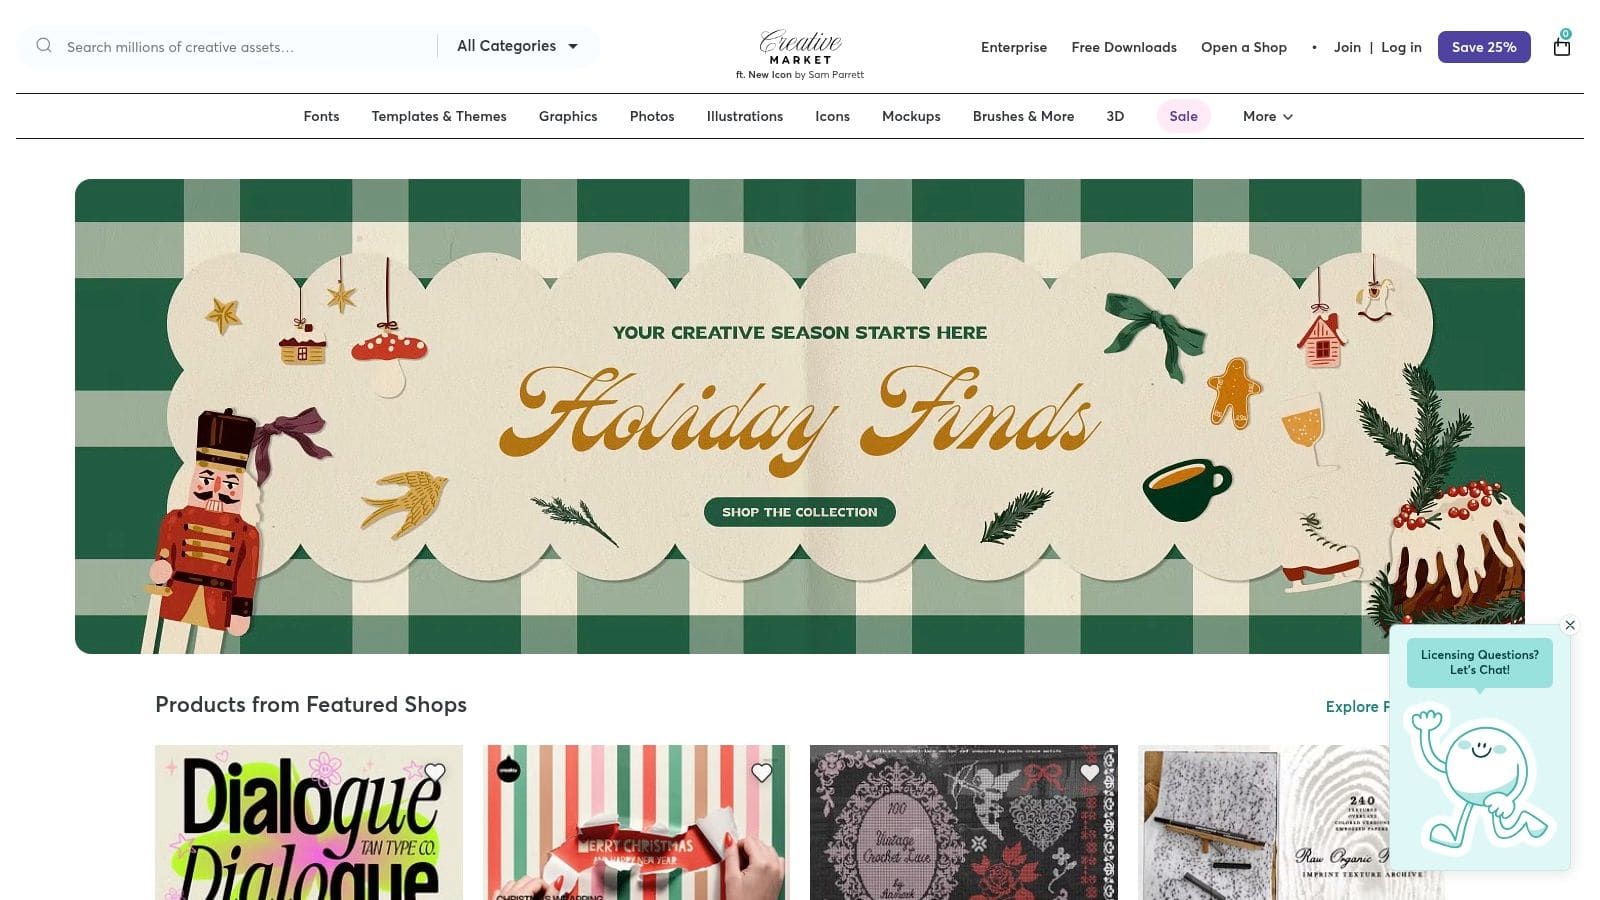Image resolution: width=1600 pixels, height=900 pixels.
Task: Favorite the Merry Christmas wrapping product heart
Action: [x=762, y=772]
